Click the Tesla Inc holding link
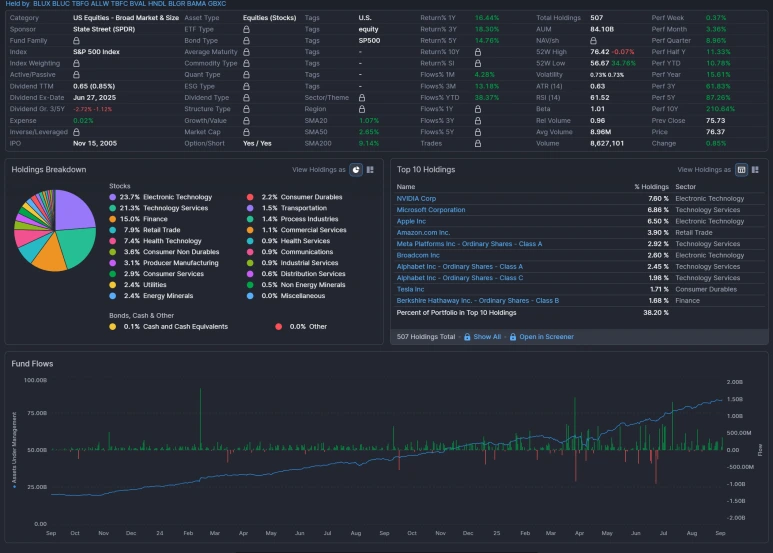773x553 pixels. 410,289
